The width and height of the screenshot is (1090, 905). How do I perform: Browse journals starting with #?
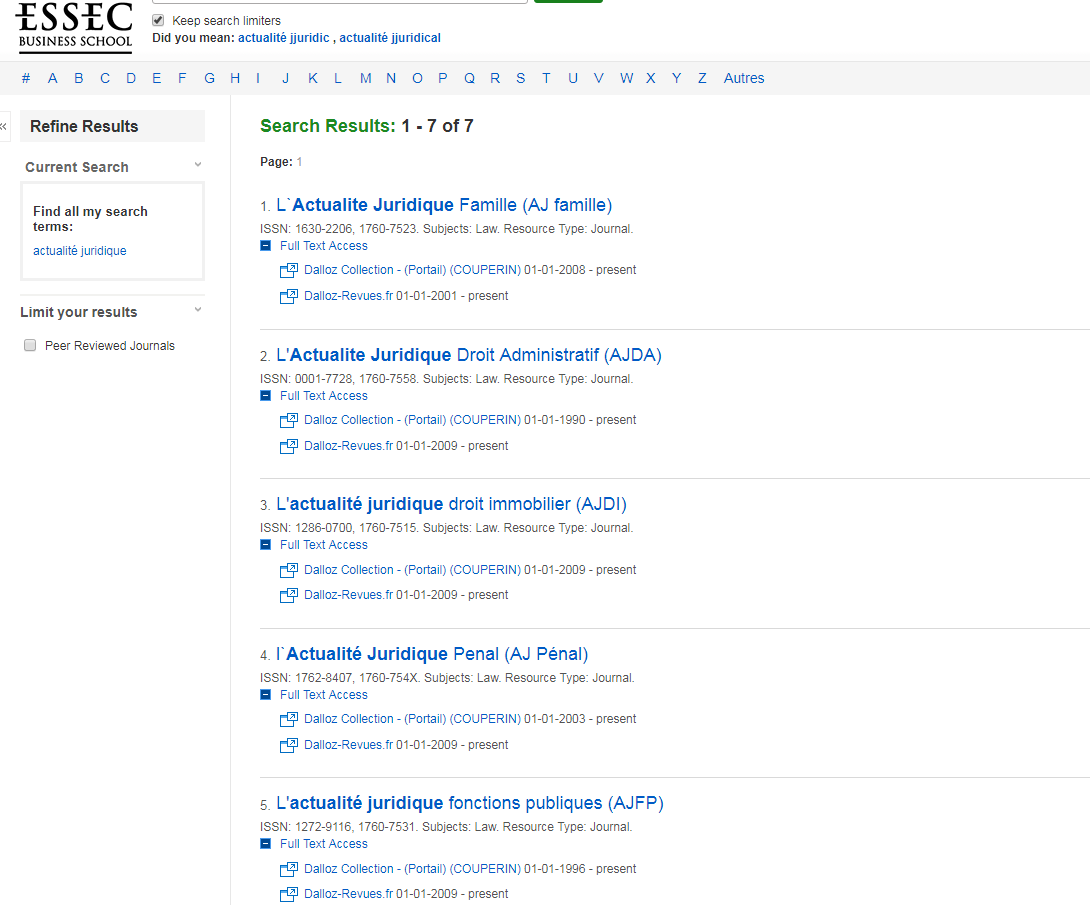point(26,79)
